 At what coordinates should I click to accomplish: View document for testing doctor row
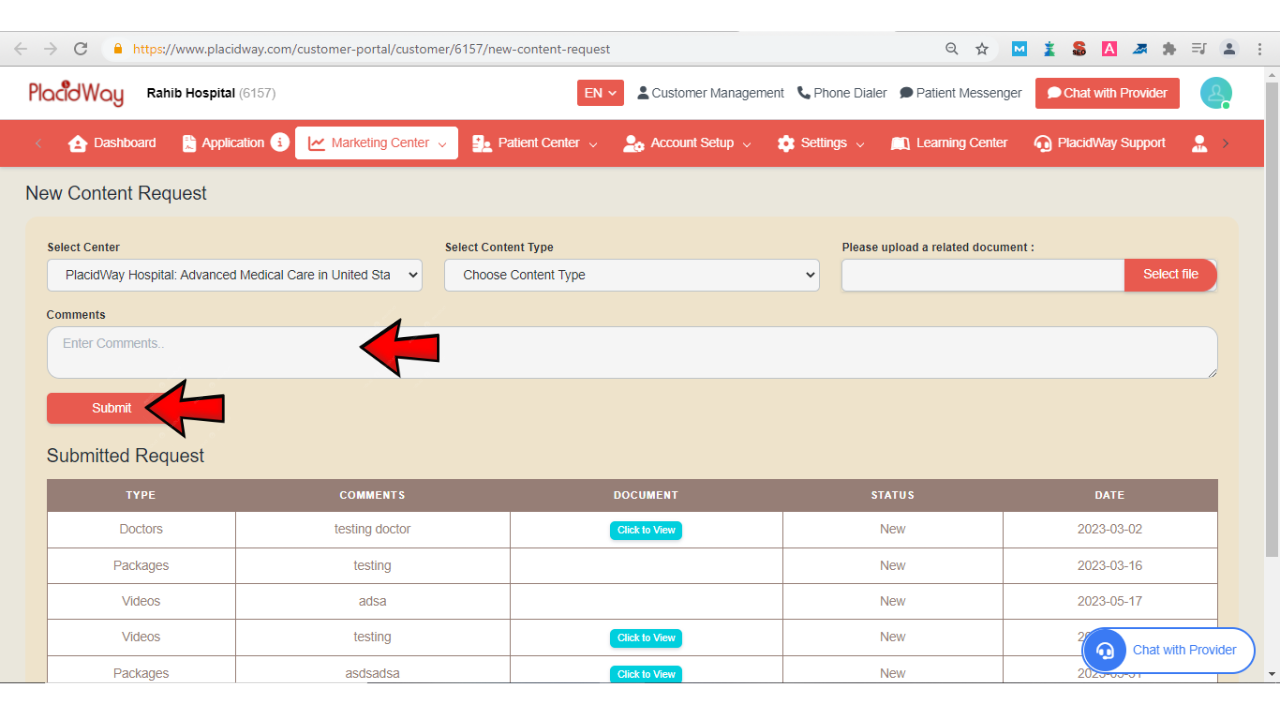pos(646,530)
